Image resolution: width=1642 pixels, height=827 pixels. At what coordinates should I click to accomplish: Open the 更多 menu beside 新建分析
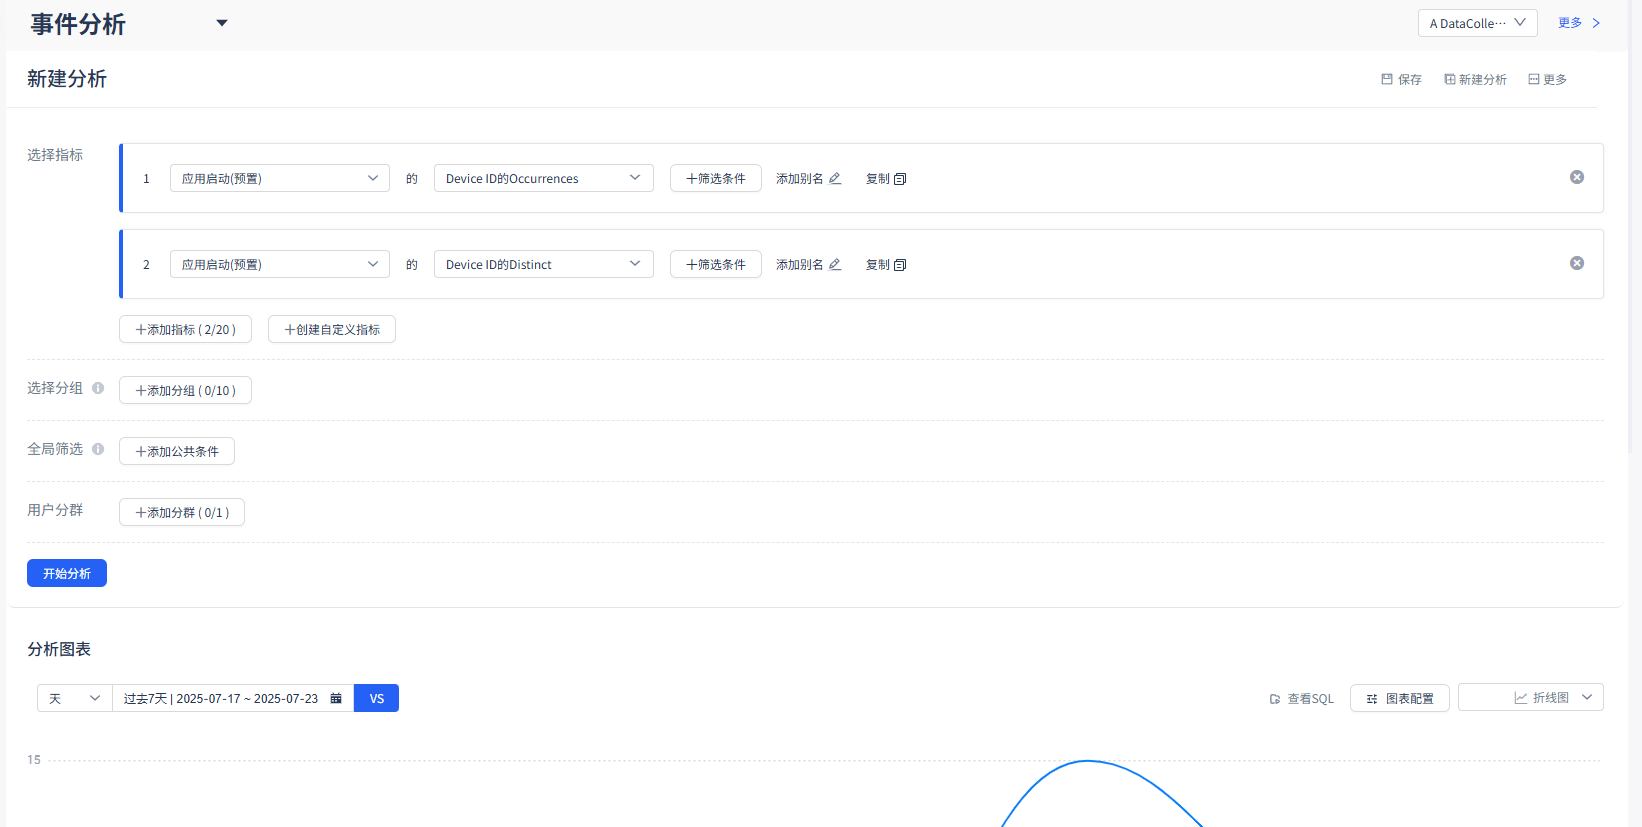click(1547, 80)
